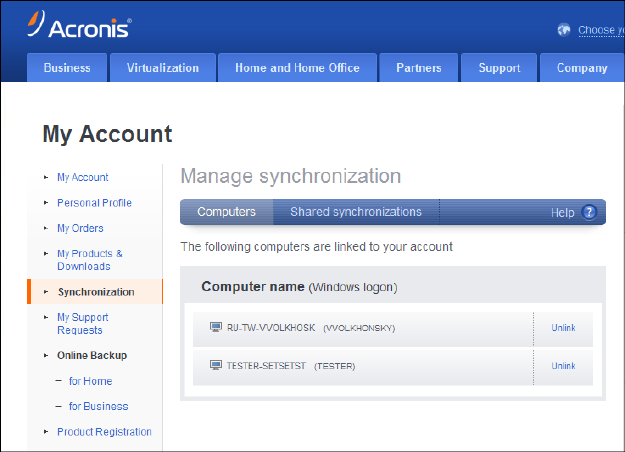This screenshot has width=625, height=452.
Task: Click the TESTER-SETSETST computer icon
Action: [215, 366]
